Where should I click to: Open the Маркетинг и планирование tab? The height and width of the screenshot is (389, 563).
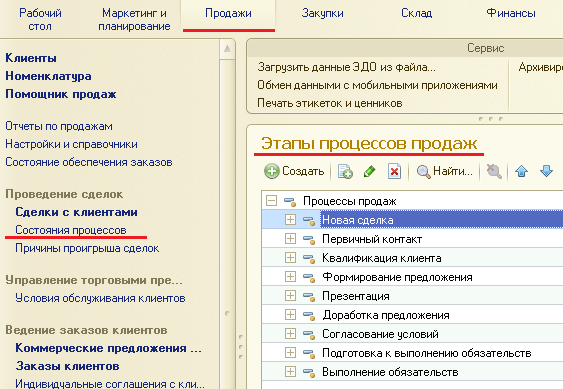pyautogui.click(x=134, y=19)
